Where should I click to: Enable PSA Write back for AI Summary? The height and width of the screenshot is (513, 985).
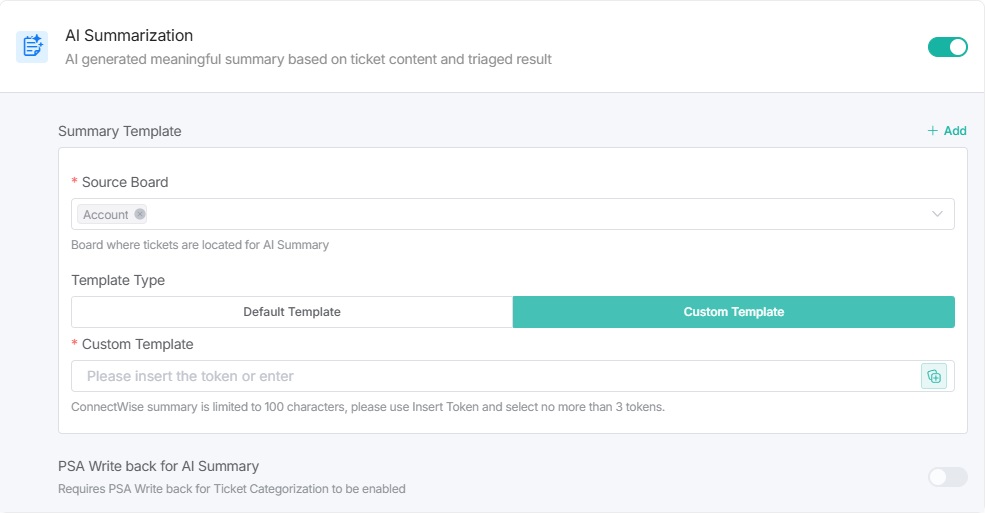(x=947, y=477)
